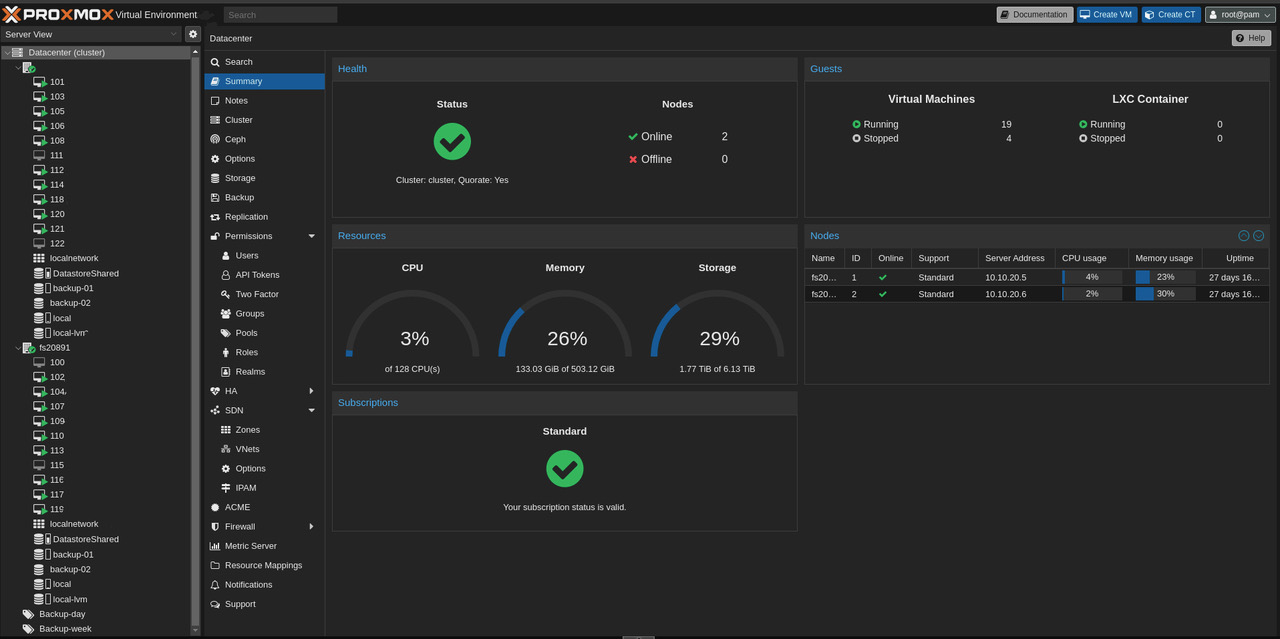Screen dimensions: 1280x639
Task: Open the ACME certificate management
Action: (236, 507)
